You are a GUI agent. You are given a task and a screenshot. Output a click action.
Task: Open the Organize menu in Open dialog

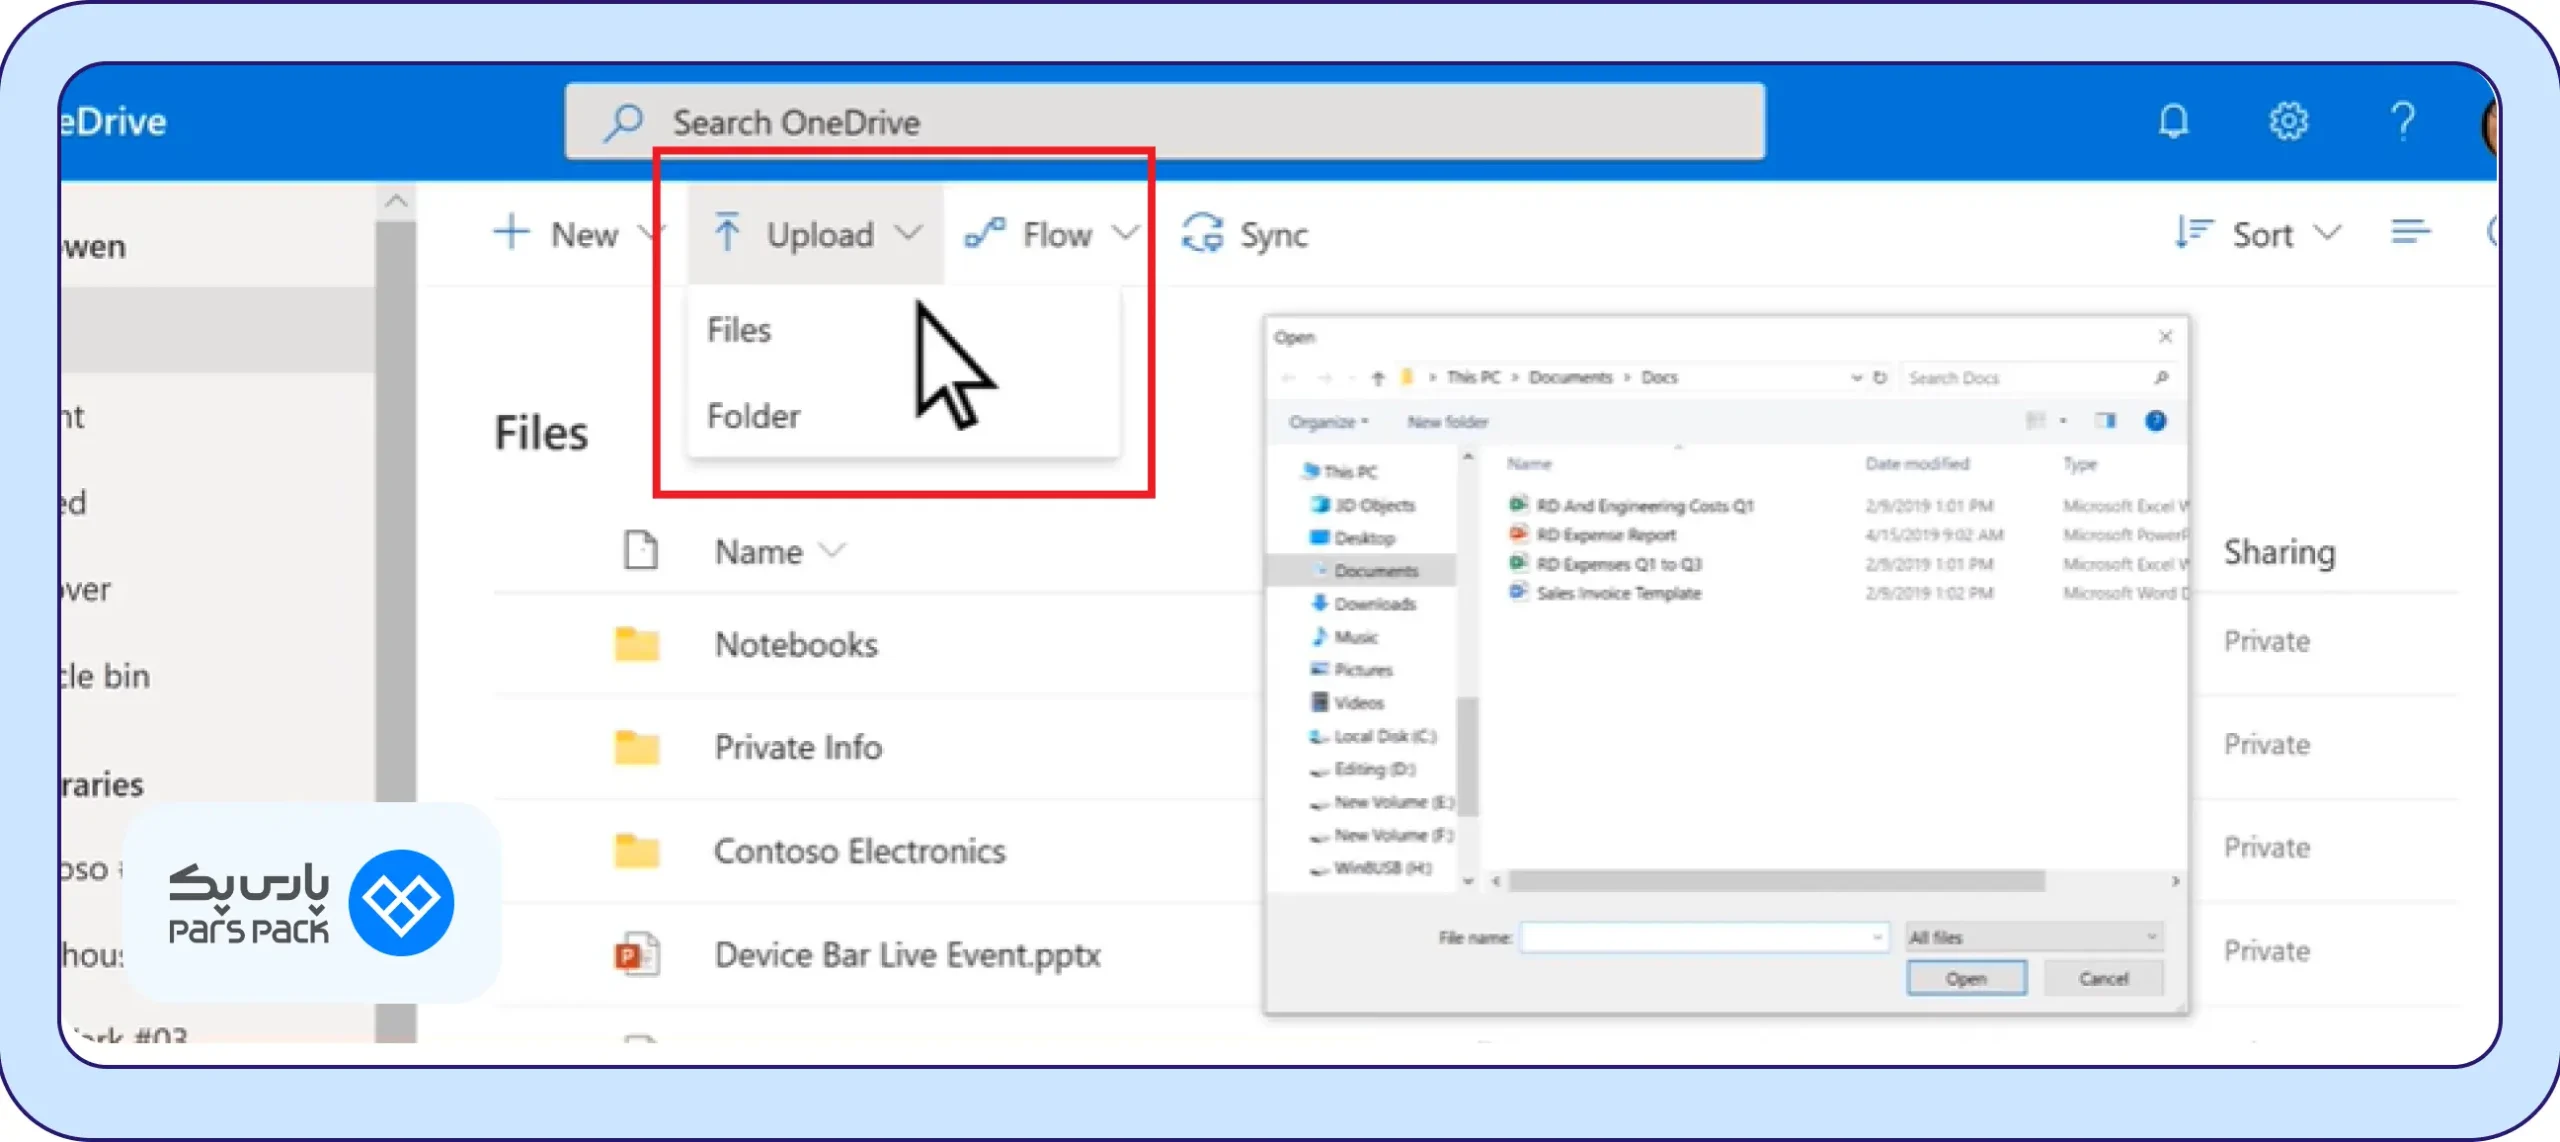point(1328,422)
